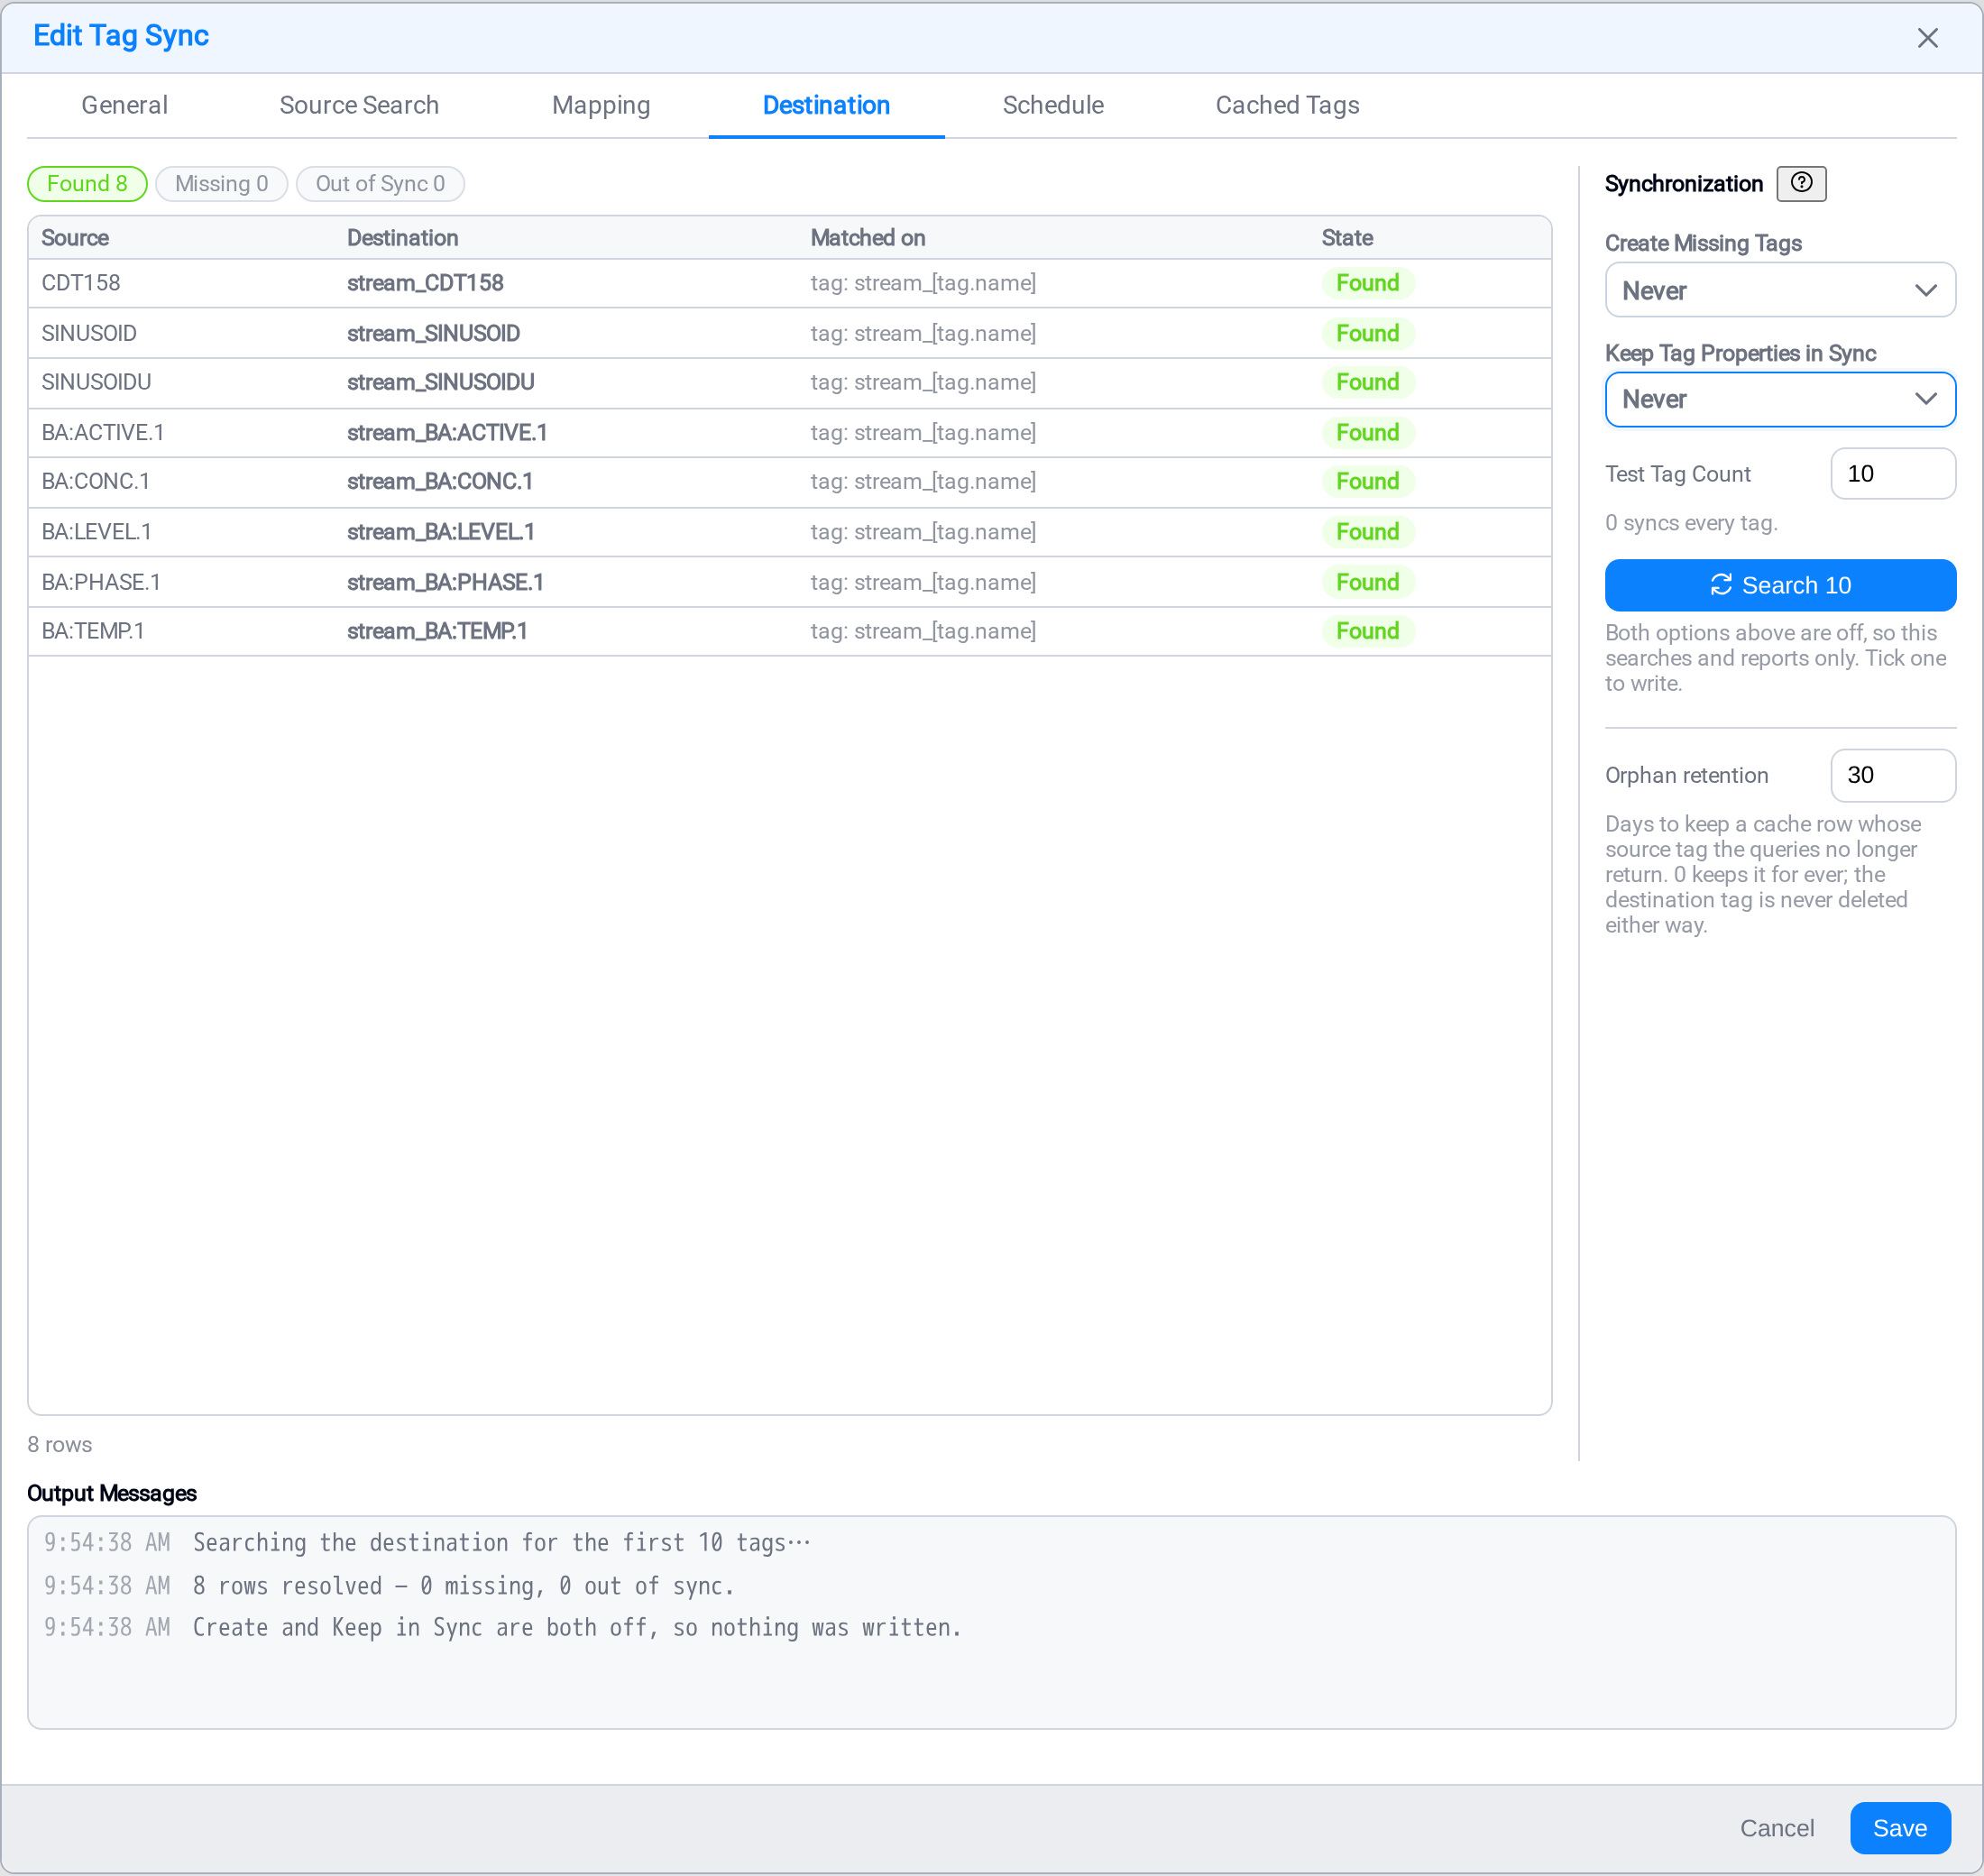This screenshot has width=1984, height=1876.
Task: View the Cached Tags tab
Action: coord(1286,105)
